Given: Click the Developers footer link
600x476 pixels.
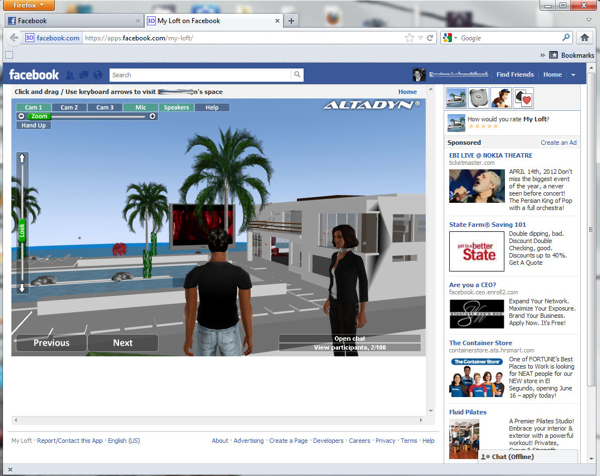Looking at the screenshot, I should coord(328,441).
